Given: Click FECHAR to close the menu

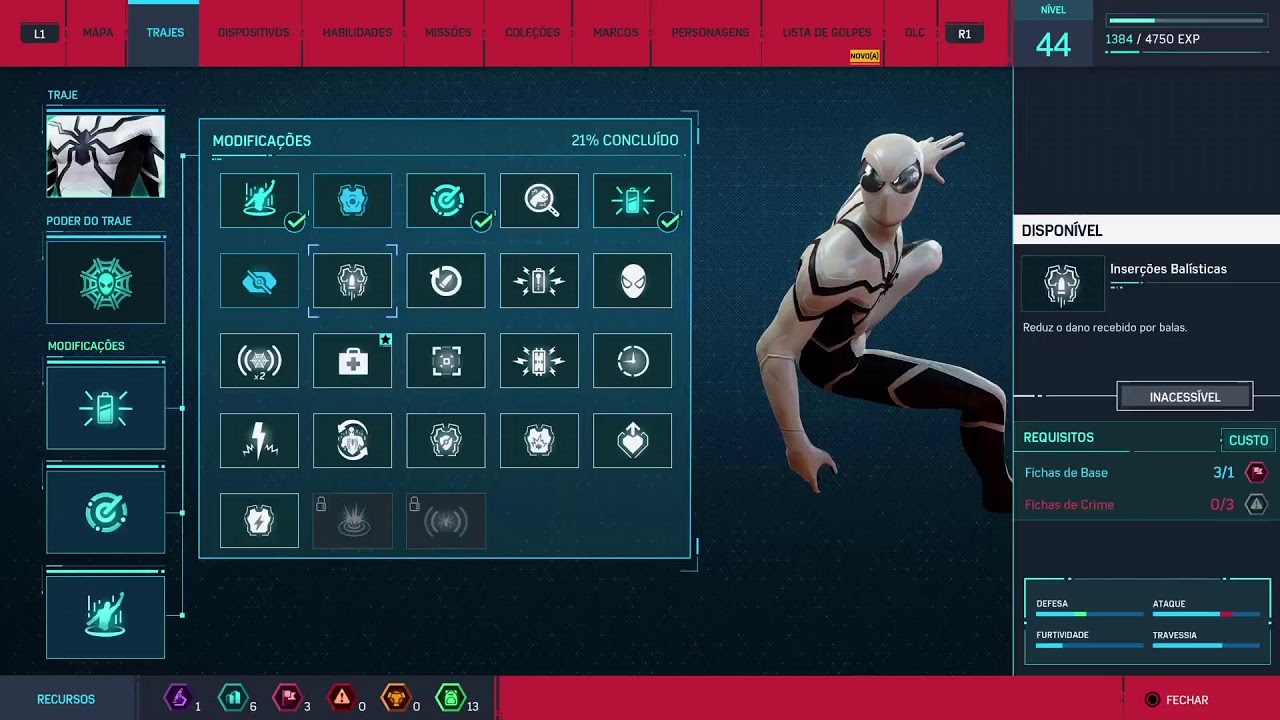Looking at the screenshot, I should click(1176, 700).
